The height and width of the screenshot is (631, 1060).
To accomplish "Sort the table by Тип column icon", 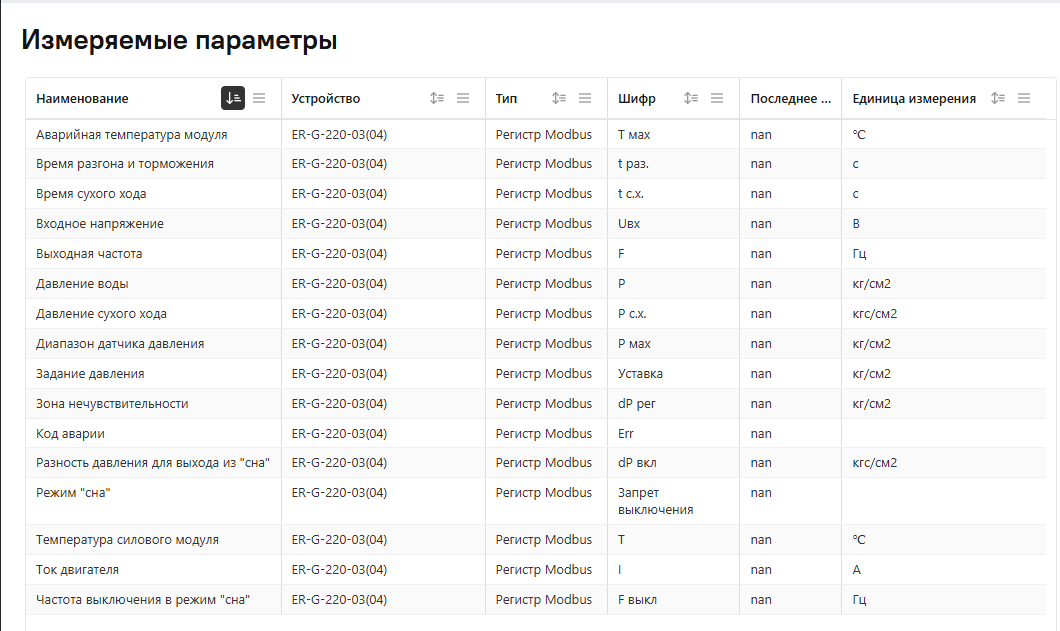I will tap(559, 98).
